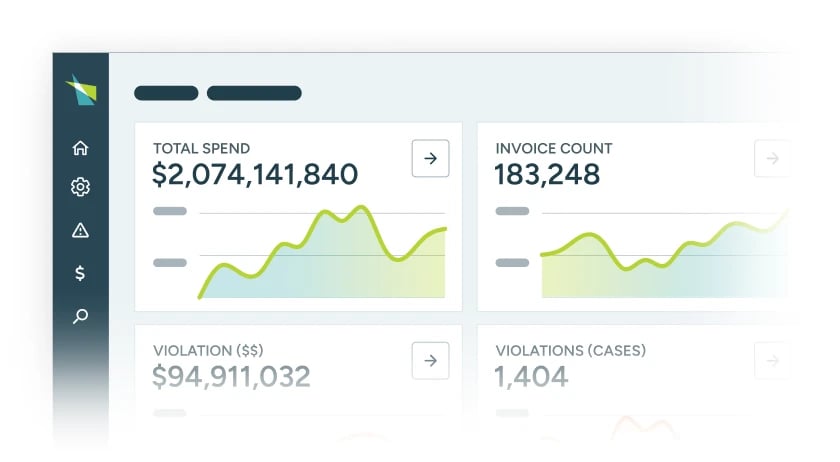Open search via the magnifying glass icon
Screen dimensions: 840x462
click(x=80, y=316)
